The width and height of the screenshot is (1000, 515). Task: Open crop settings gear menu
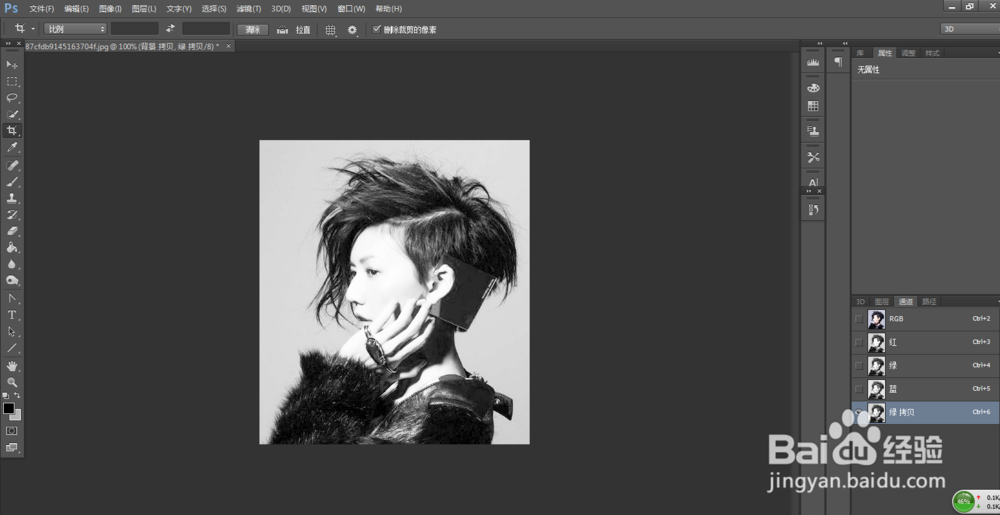352,29
